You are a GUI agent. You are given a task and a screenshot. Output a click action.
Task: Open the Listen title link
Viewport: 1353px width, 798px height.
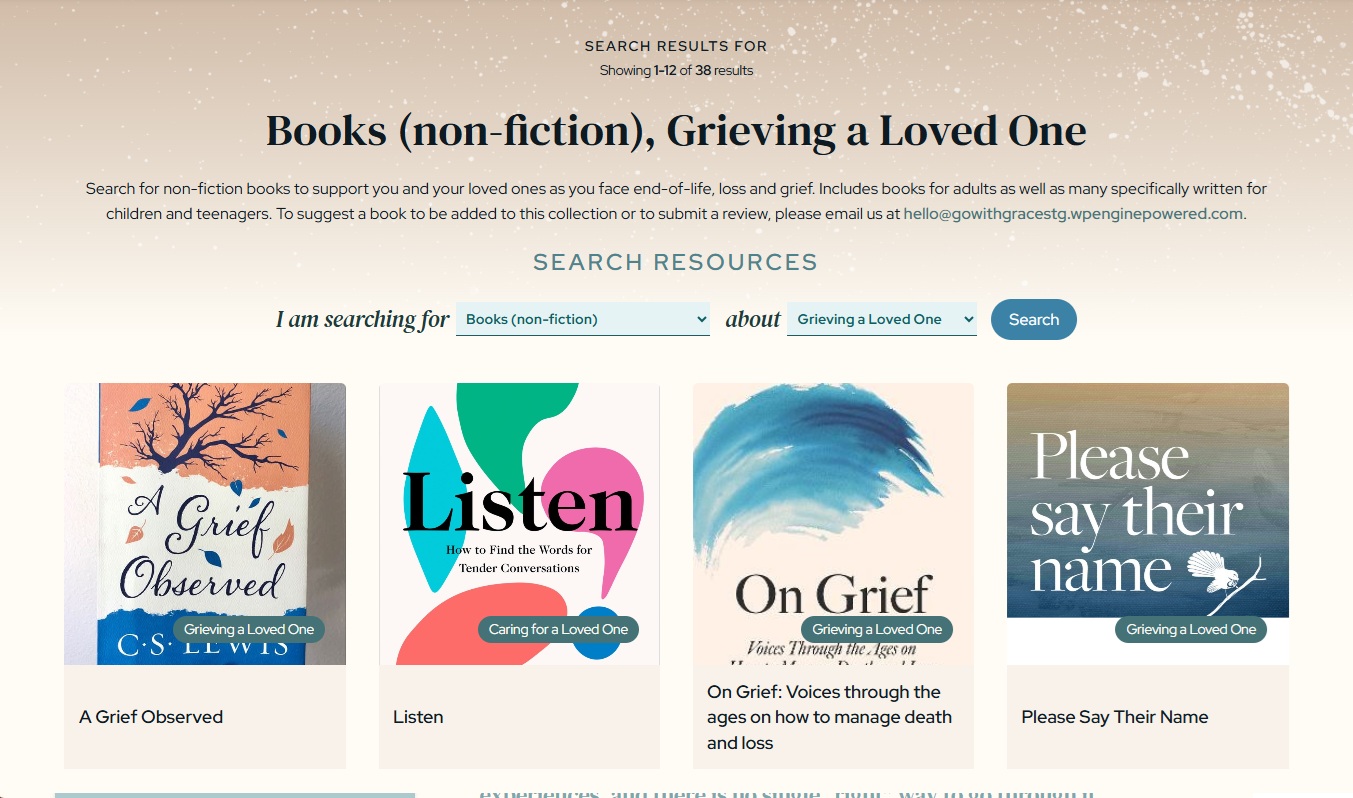[x=418, y=717]
